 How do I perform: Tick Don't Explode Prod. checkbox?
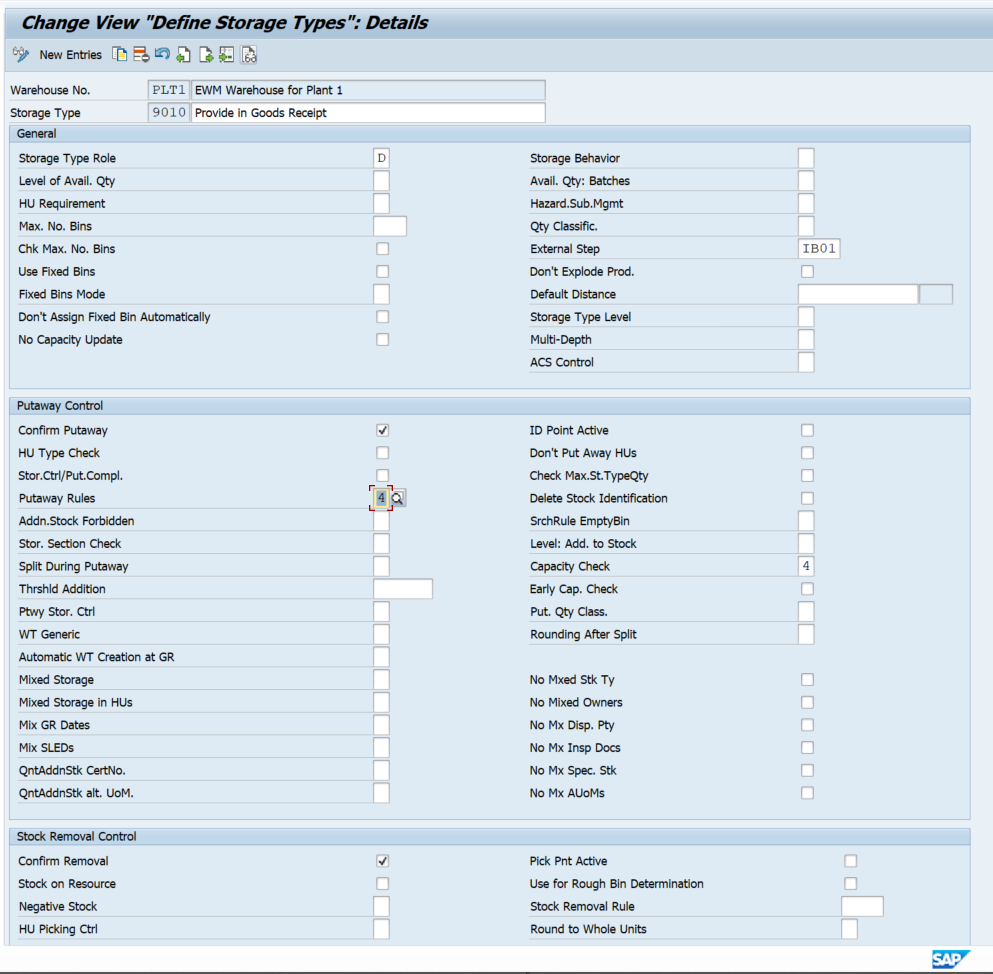(x=807, y=272)
